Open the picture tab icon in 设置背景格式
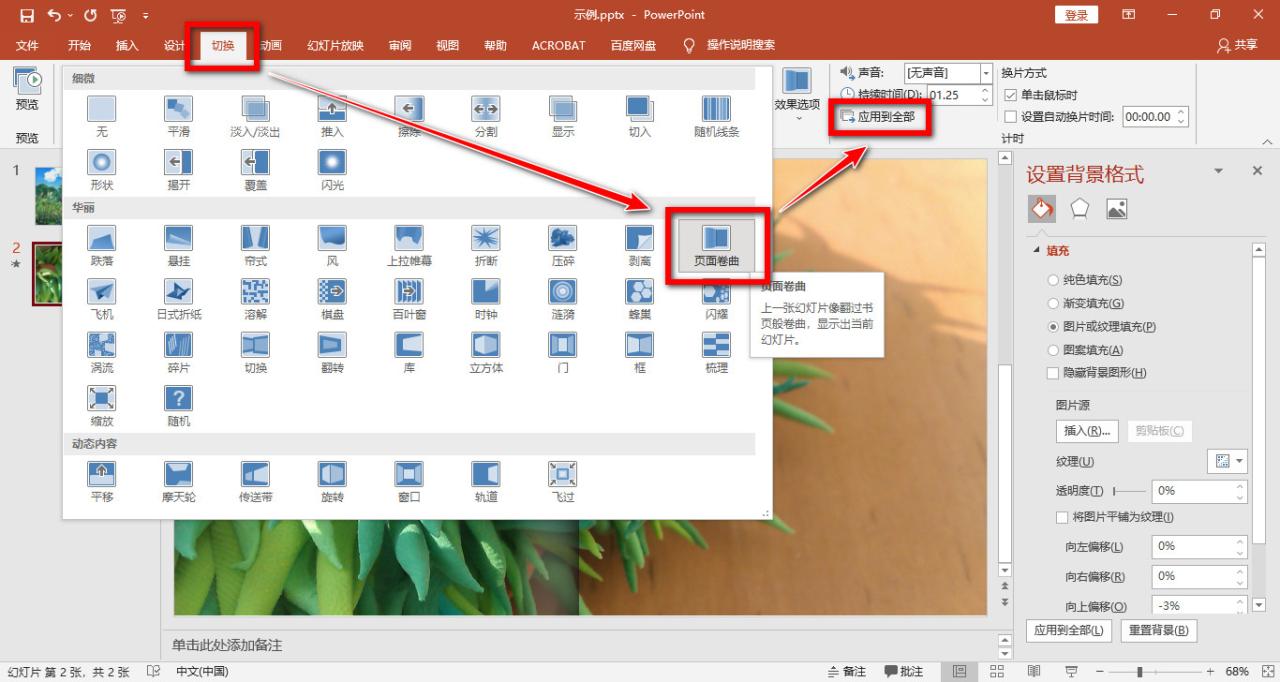 pyautogui.click(x=1117, y=208)
